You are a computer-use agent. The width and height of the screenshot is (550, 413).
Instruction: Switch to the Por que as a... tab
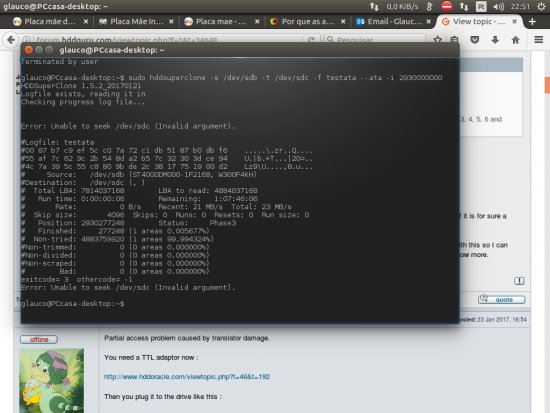click(x=303, y=21)
